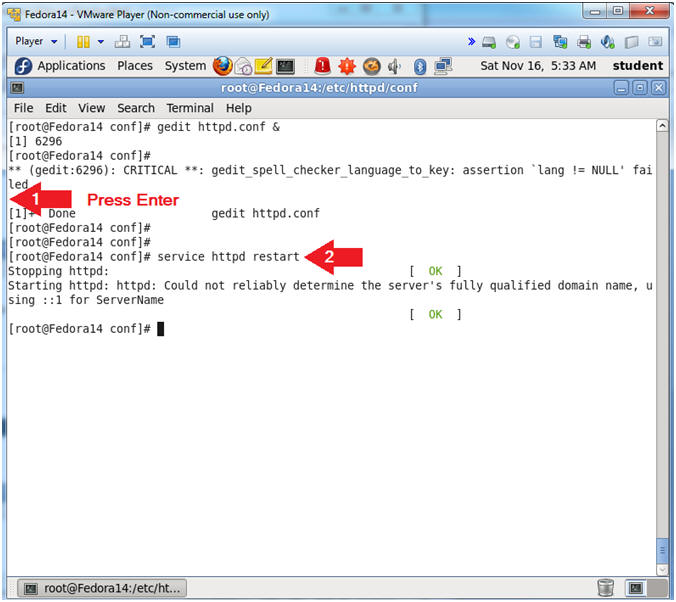Click the Bluetooth panel icon
The image size is (676, 602).
click(x=420, y=66)
